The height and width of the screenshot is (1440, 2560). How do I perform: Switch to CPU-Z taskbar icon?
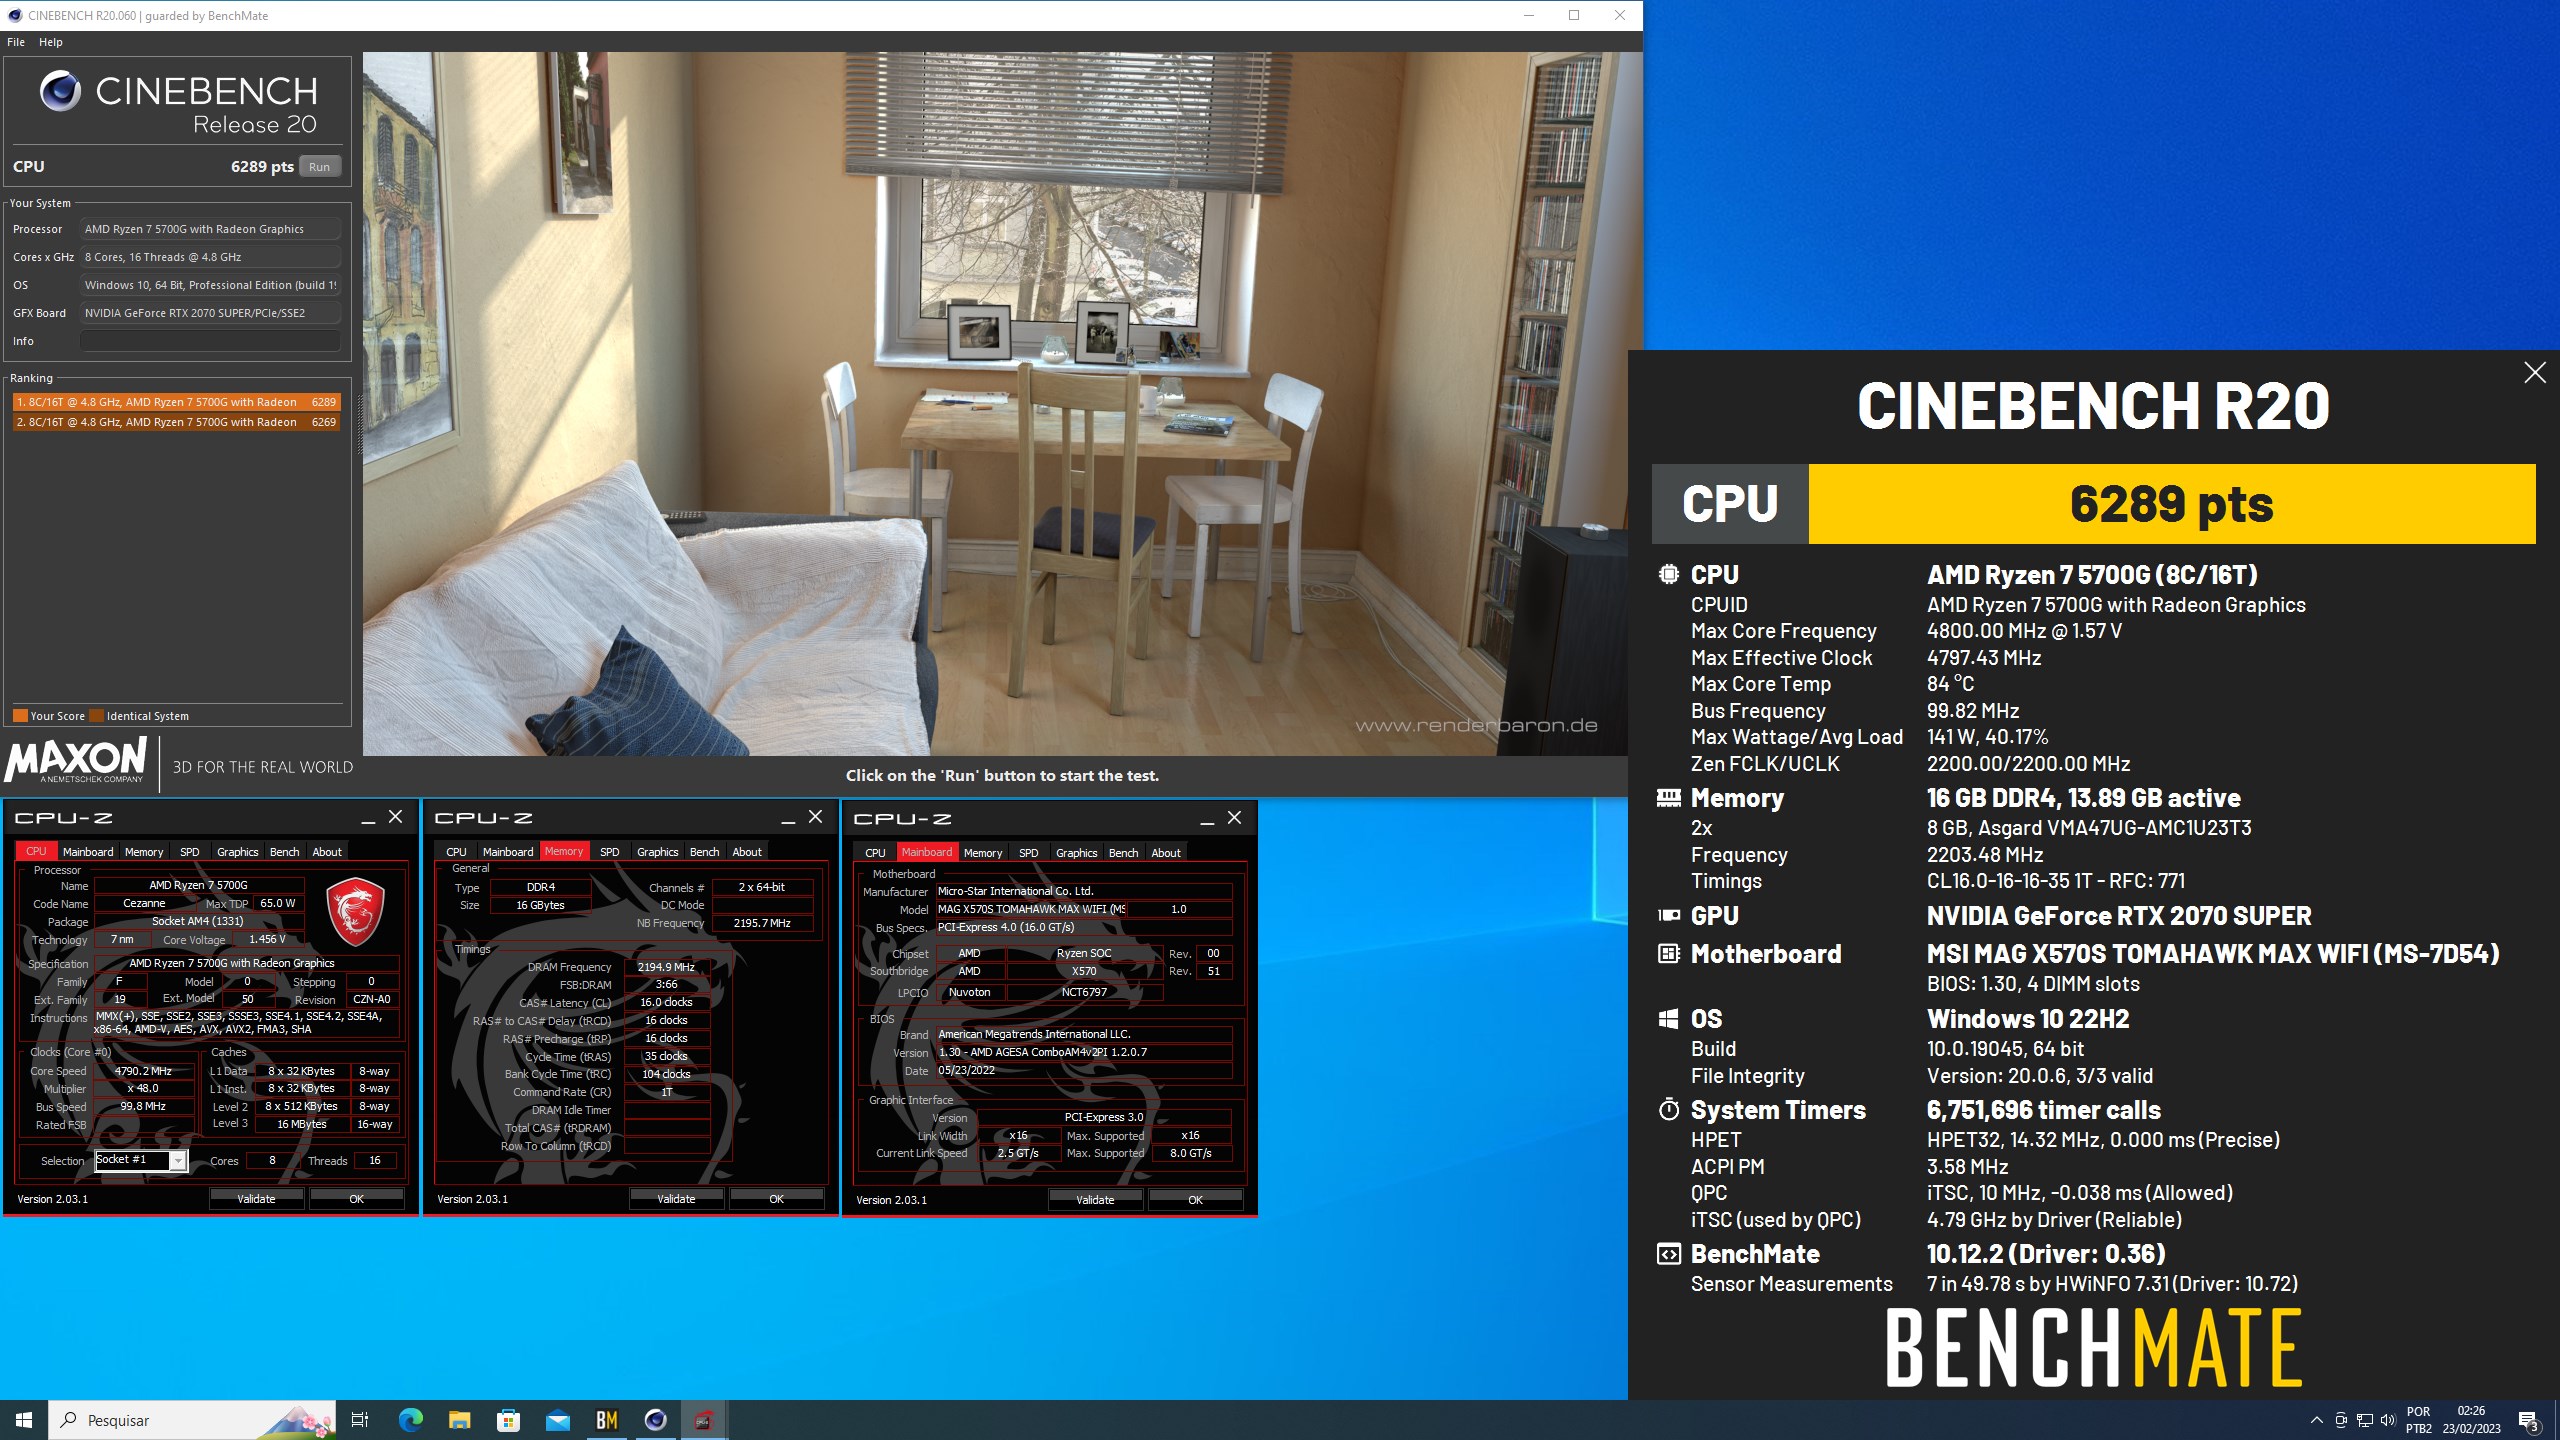[704, 1420]
